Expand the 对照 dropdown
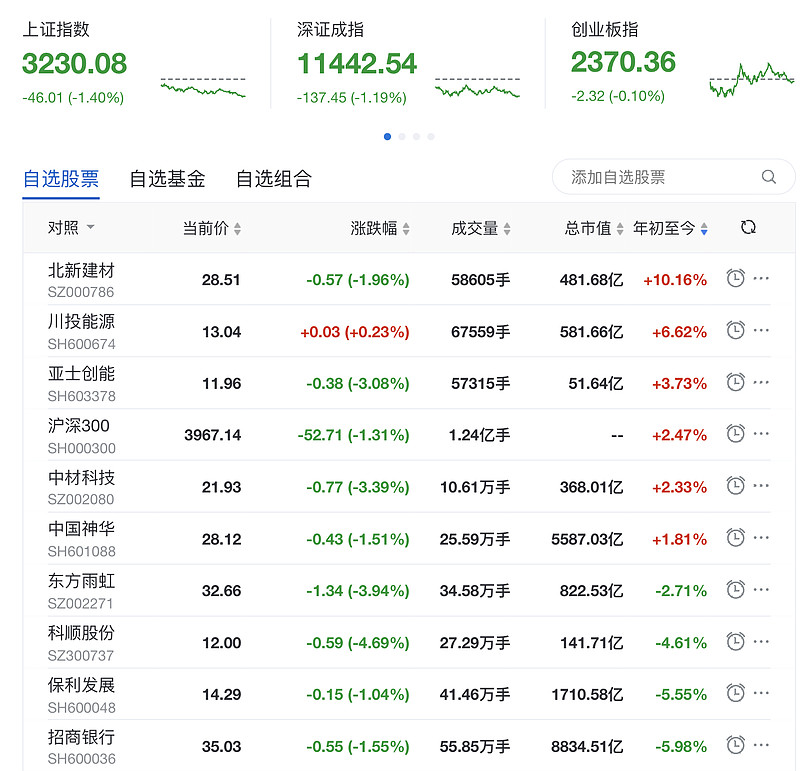 [71, 228]
